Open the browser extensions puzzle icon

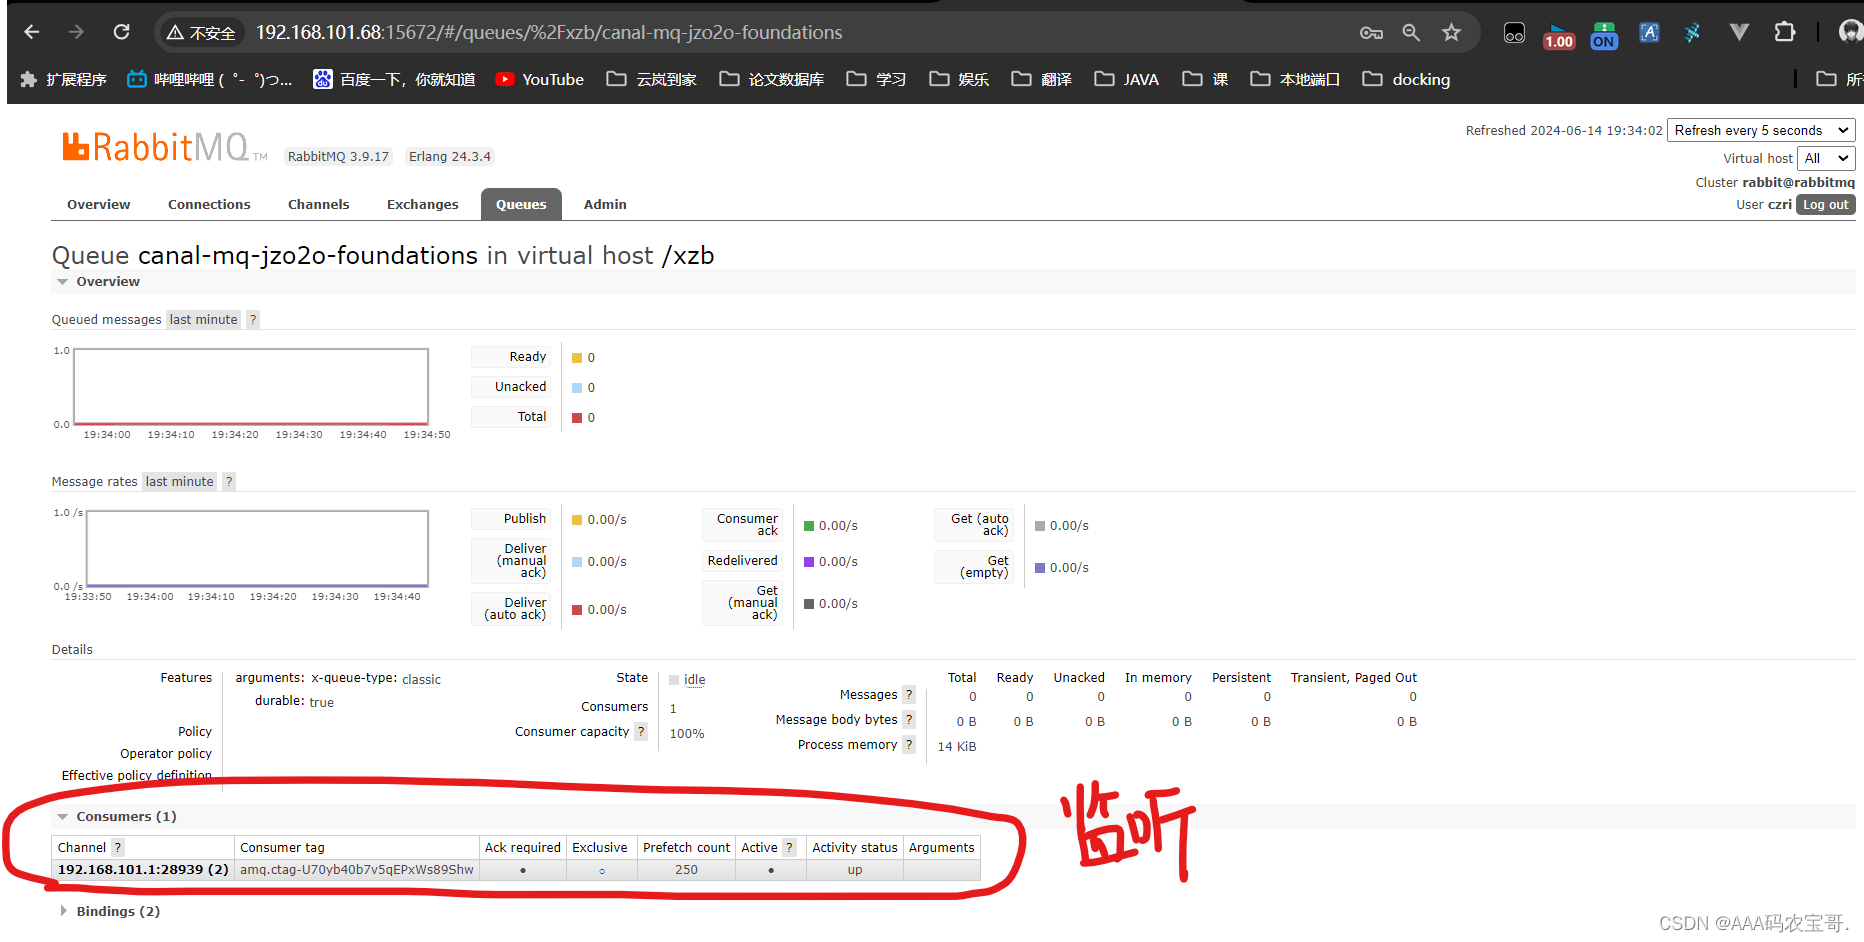(1785, 33)
